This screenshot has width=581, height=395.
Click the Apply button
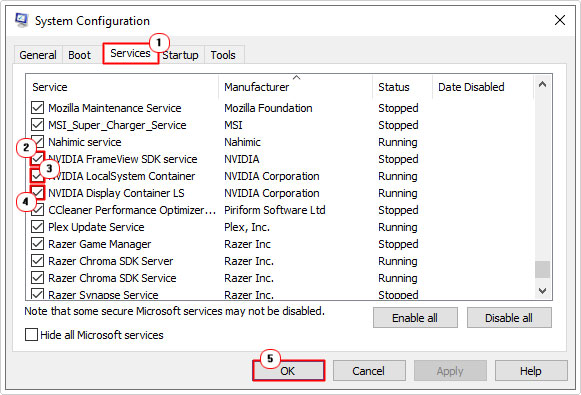[450, 371]
